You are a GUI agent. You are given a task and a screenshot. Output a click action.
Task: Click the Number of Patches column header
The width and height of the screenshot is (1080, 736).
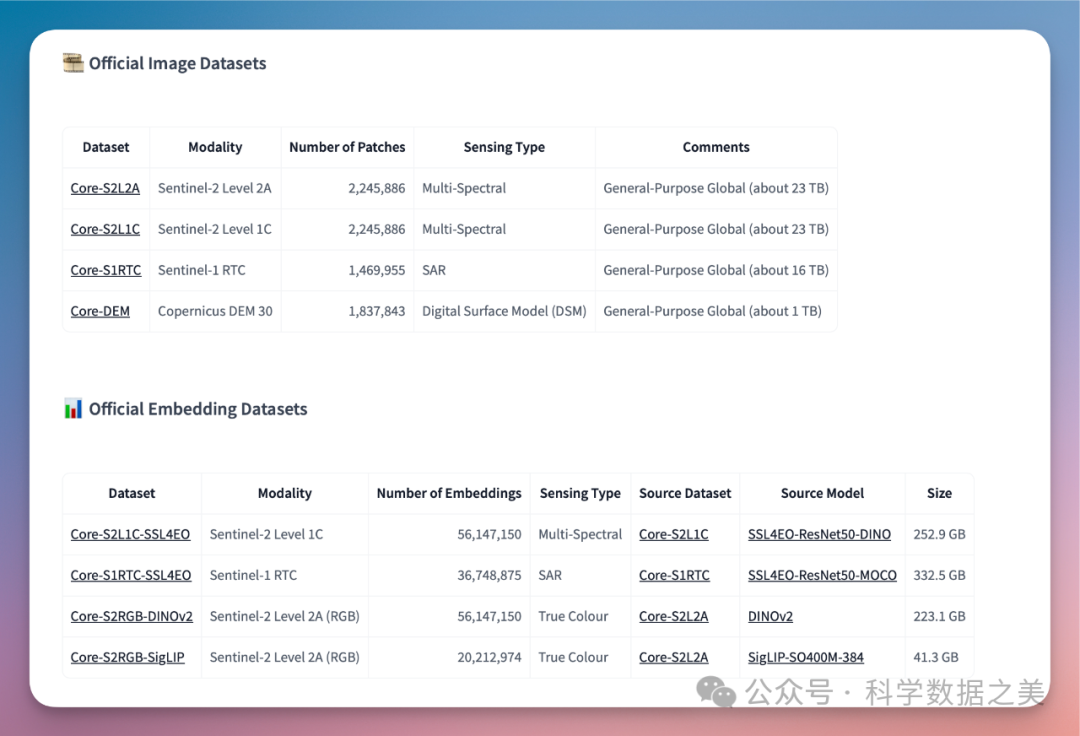(347, 147)
